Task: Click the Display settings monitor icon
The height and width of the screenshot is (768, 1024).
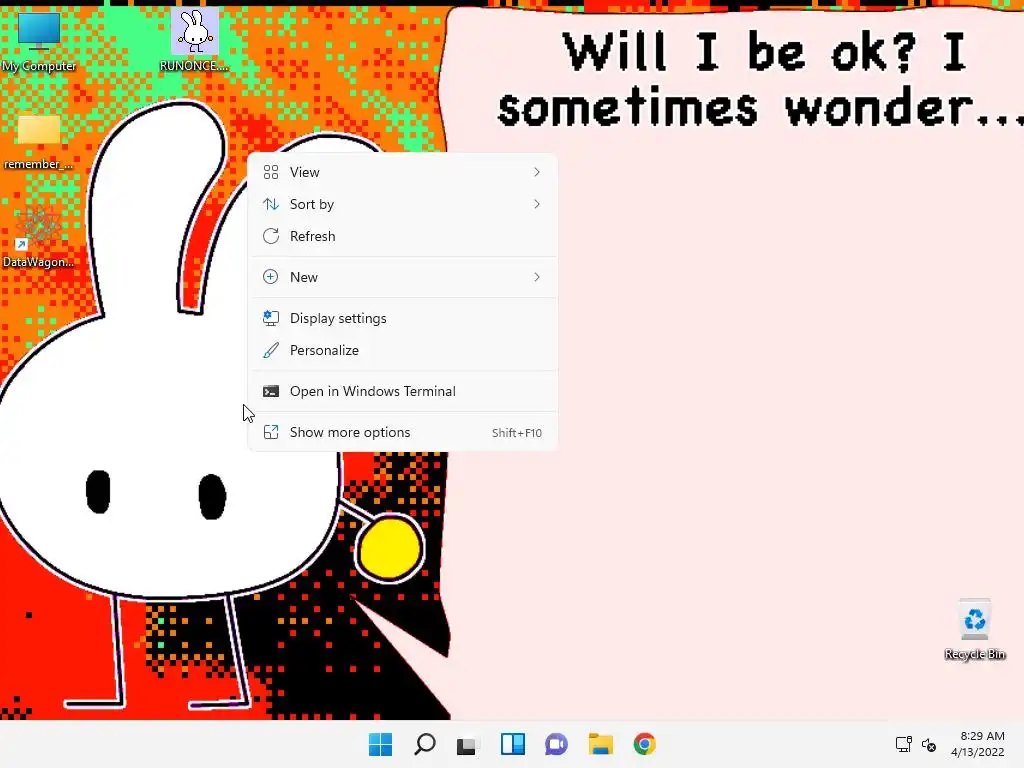Action: click(271, 318)
